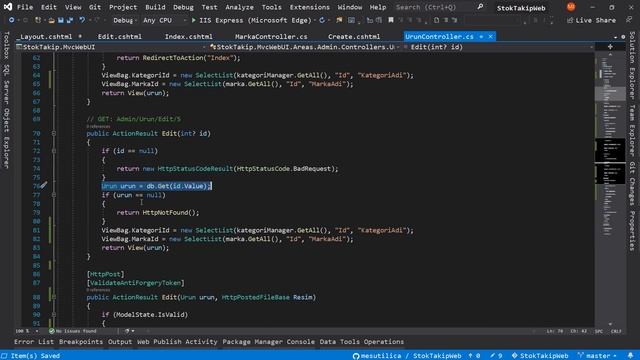Screen dimensions: 640x360
Task: Open the Package Manager Console tab
Action: 269,342
